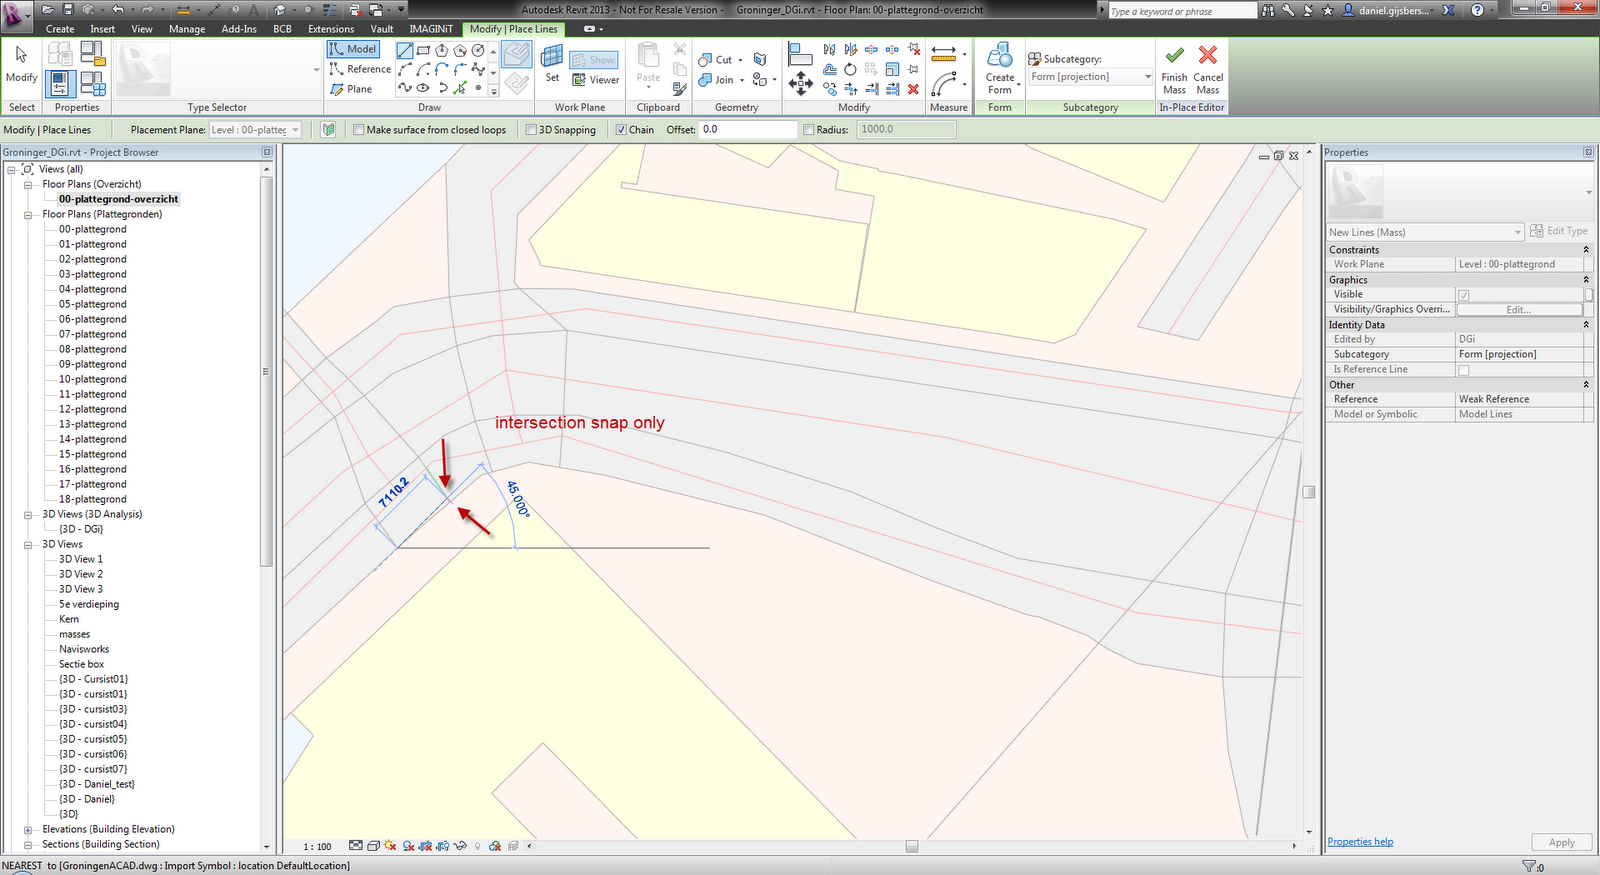The width and height of the screenshot is (1600, 875).
Task: Click the Save icon in quick access toolbar
Action: tap(68, 9)
